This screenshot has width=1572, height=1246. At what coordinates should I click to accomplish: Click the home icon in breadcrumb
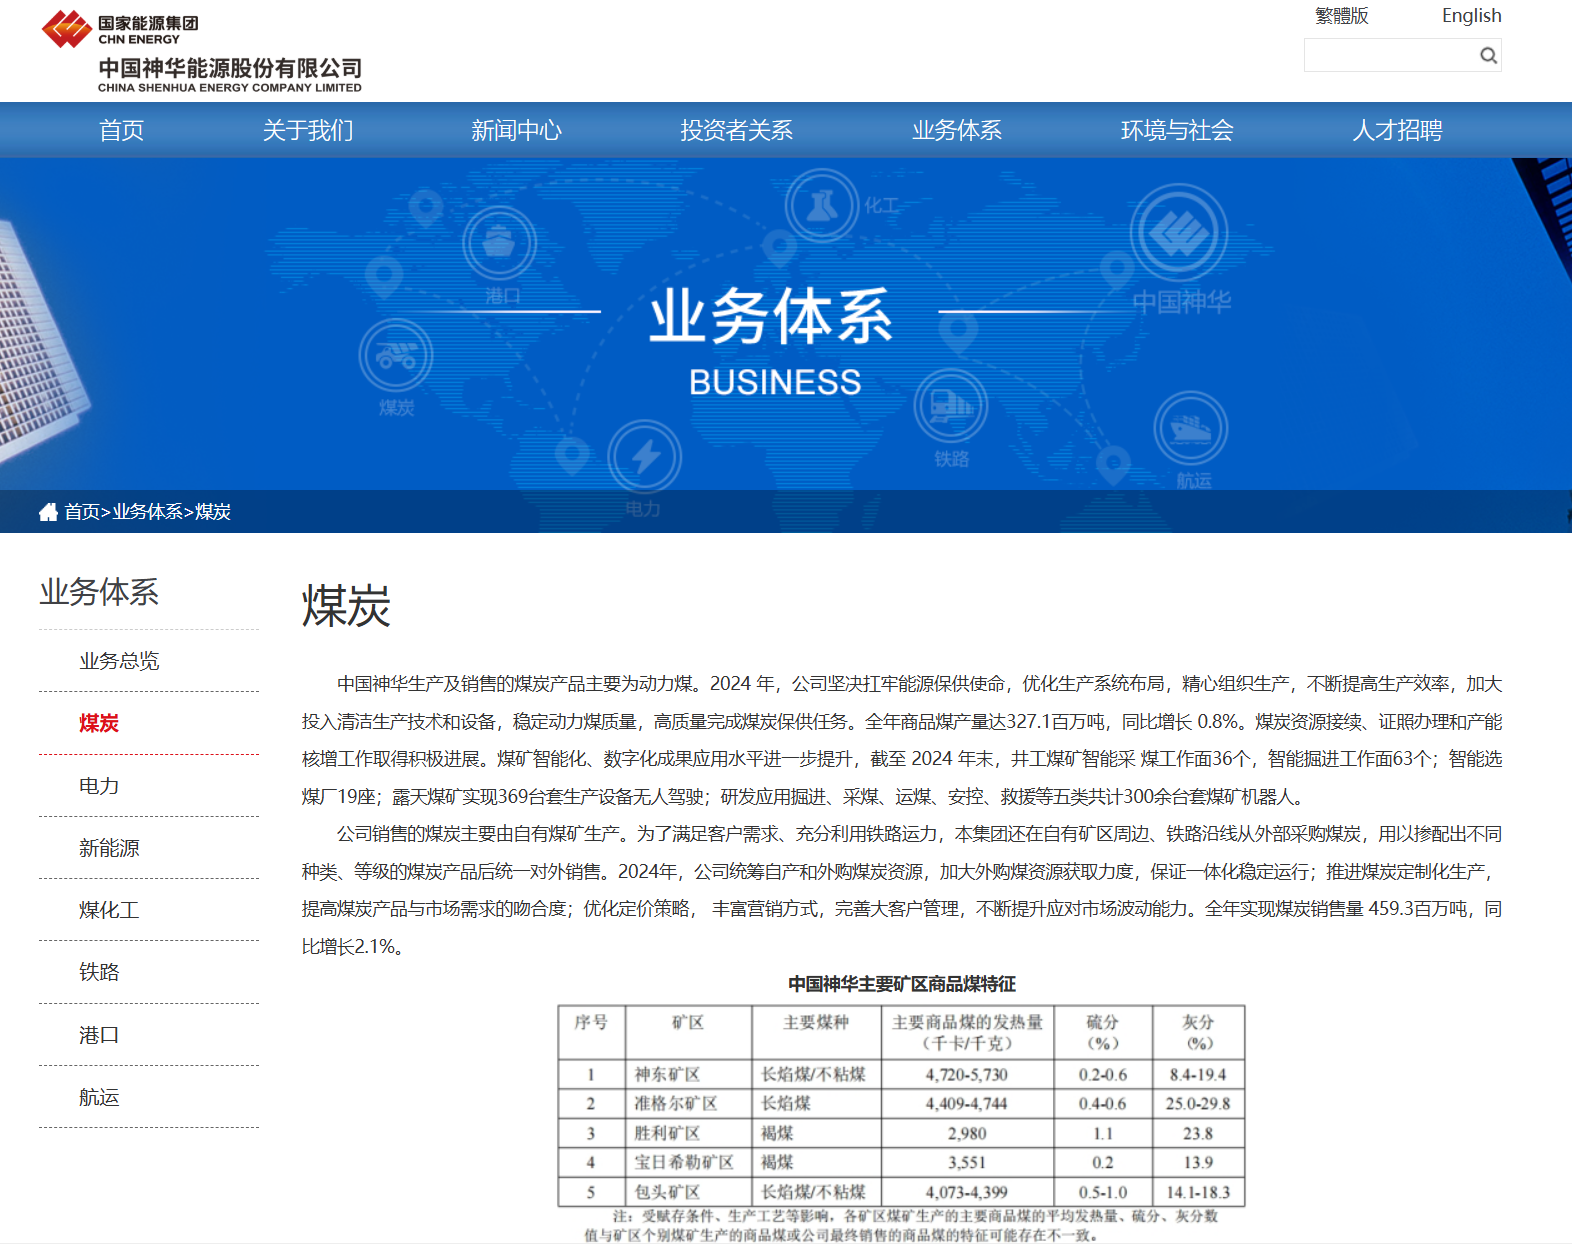[x=48, y=512]
